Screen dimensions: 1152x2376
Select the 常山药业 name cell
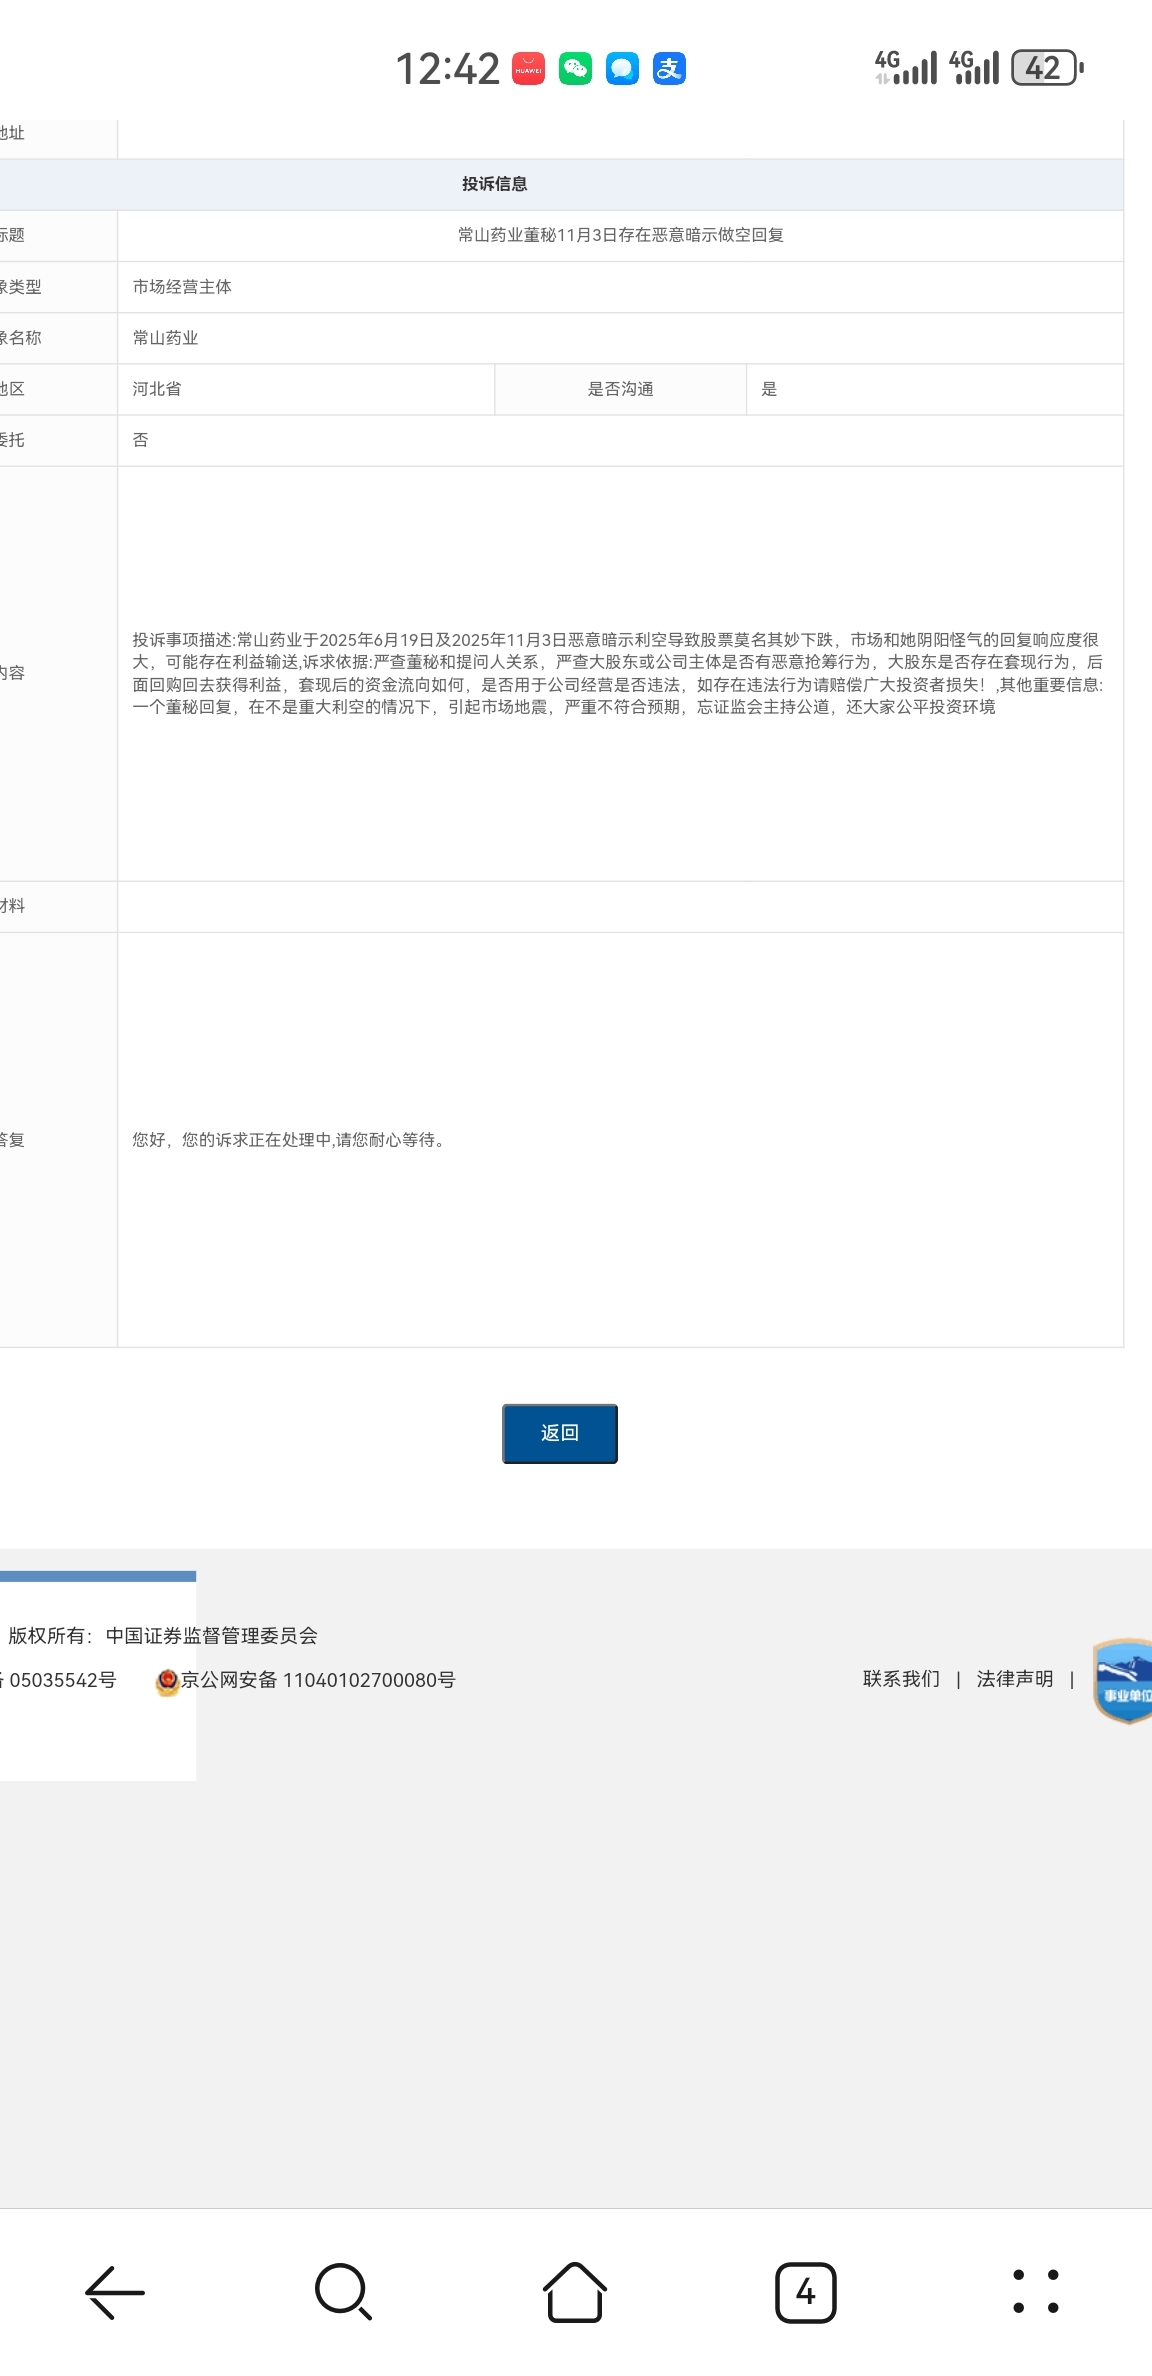click(620, 338)
